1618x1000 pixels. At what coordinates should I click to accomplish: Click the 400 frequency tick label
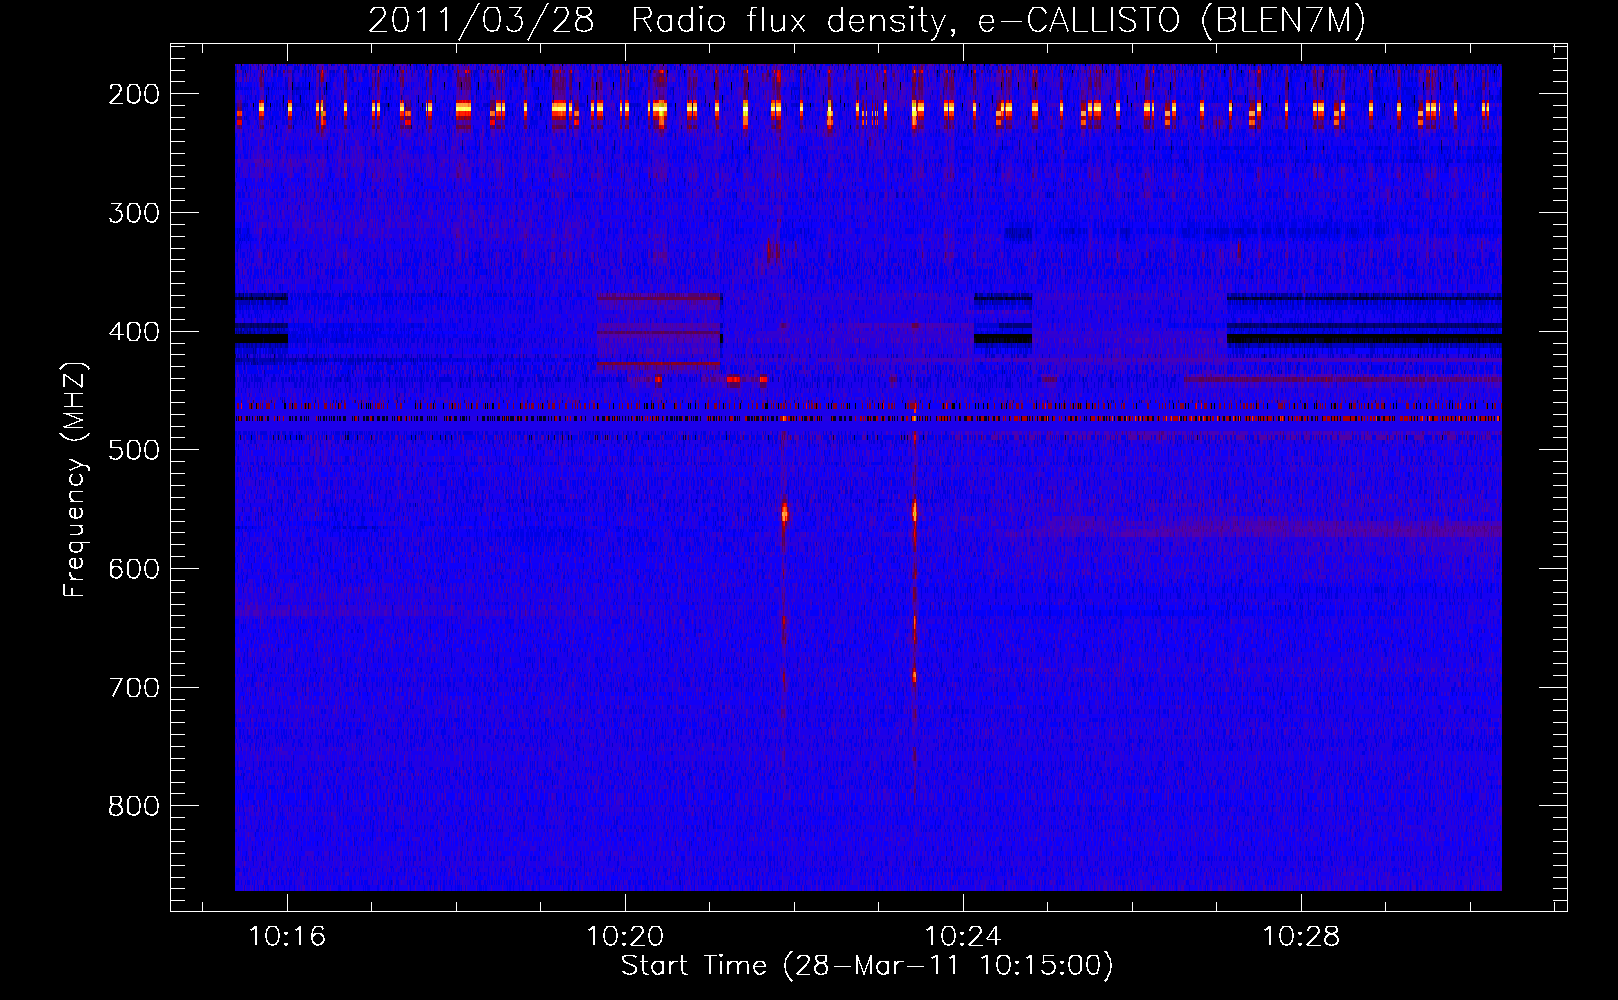[134, 332]
